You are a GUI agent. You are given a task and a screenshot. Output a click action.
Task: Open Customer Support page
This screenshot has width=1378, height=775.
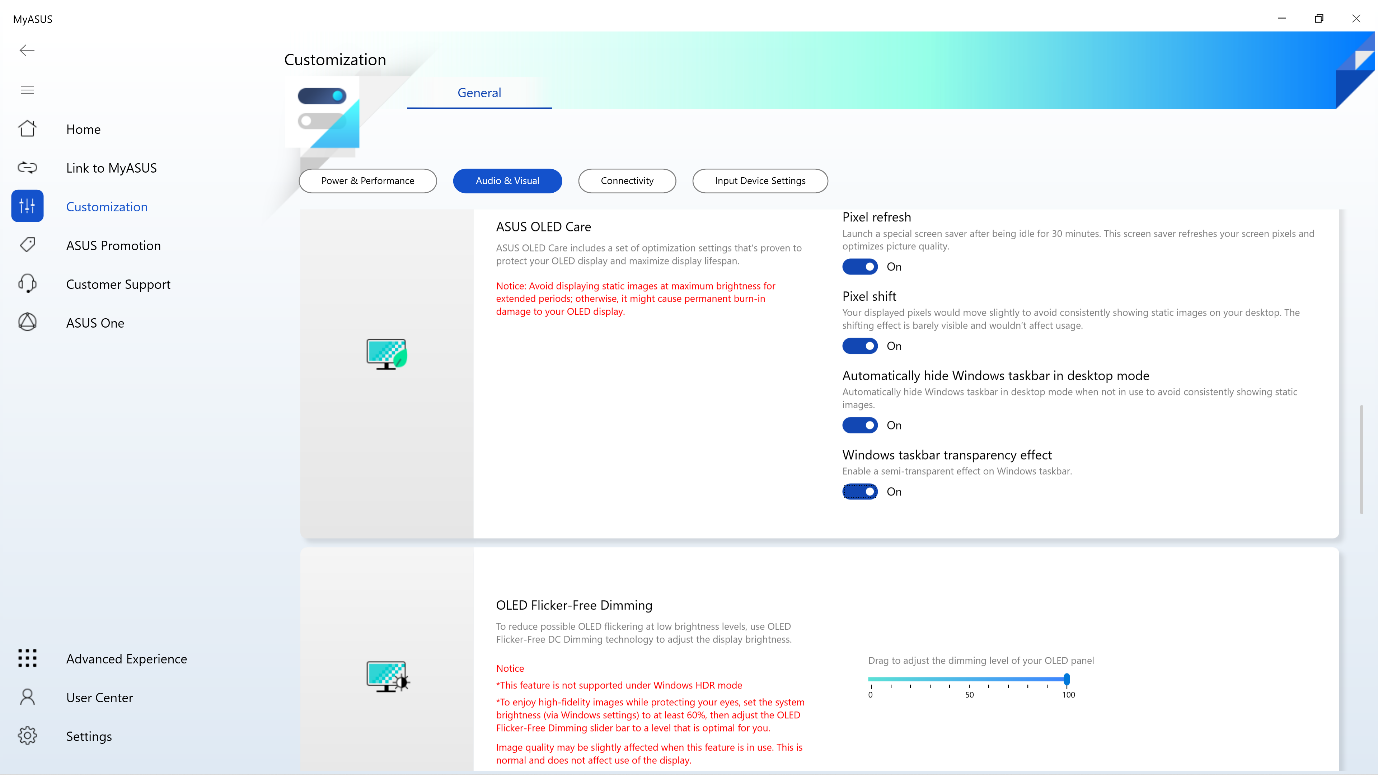tap(118, 284)
